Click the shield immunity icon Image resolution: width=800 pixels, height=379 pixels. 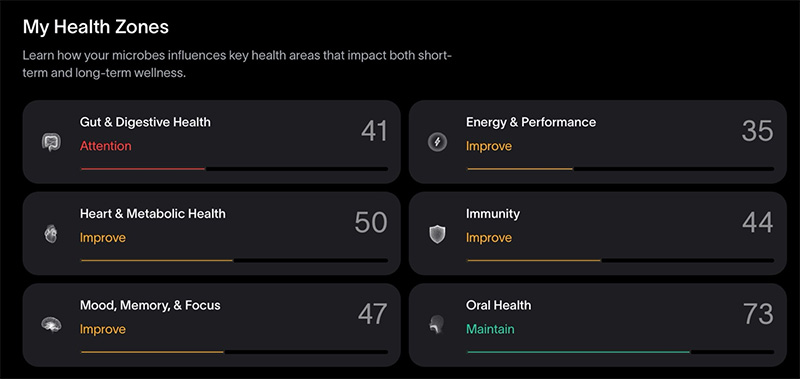(437, 234)
